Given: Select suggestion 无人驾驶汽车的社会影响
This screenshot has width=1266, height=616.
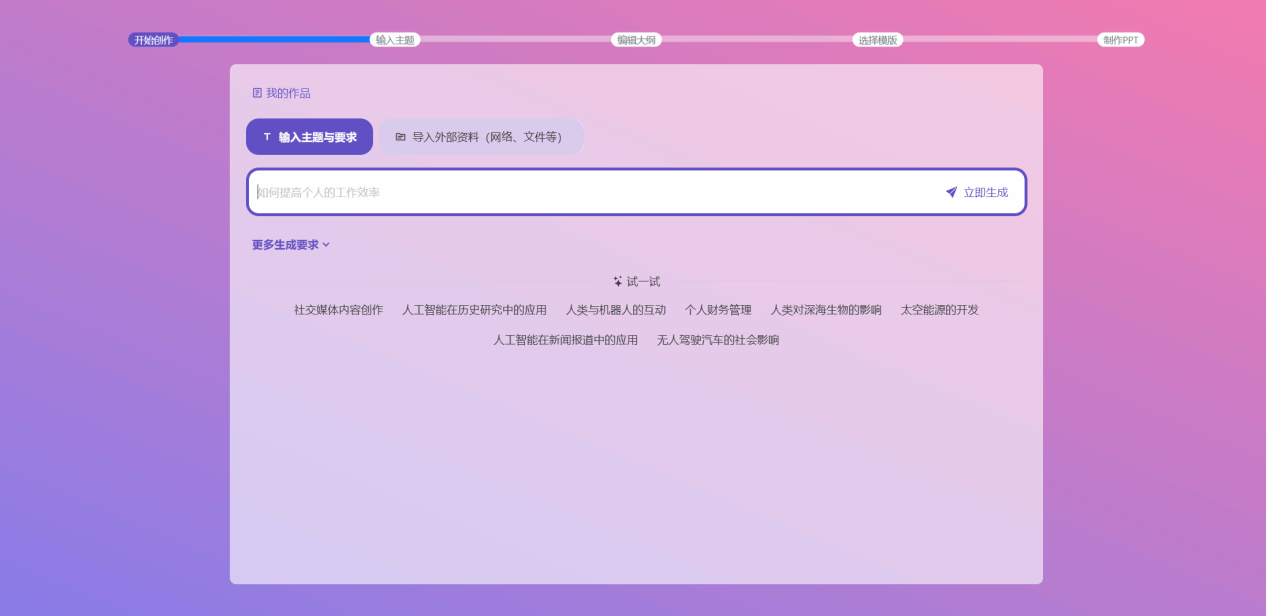Looking at the screenshot, I should click(x=717, y=340).
